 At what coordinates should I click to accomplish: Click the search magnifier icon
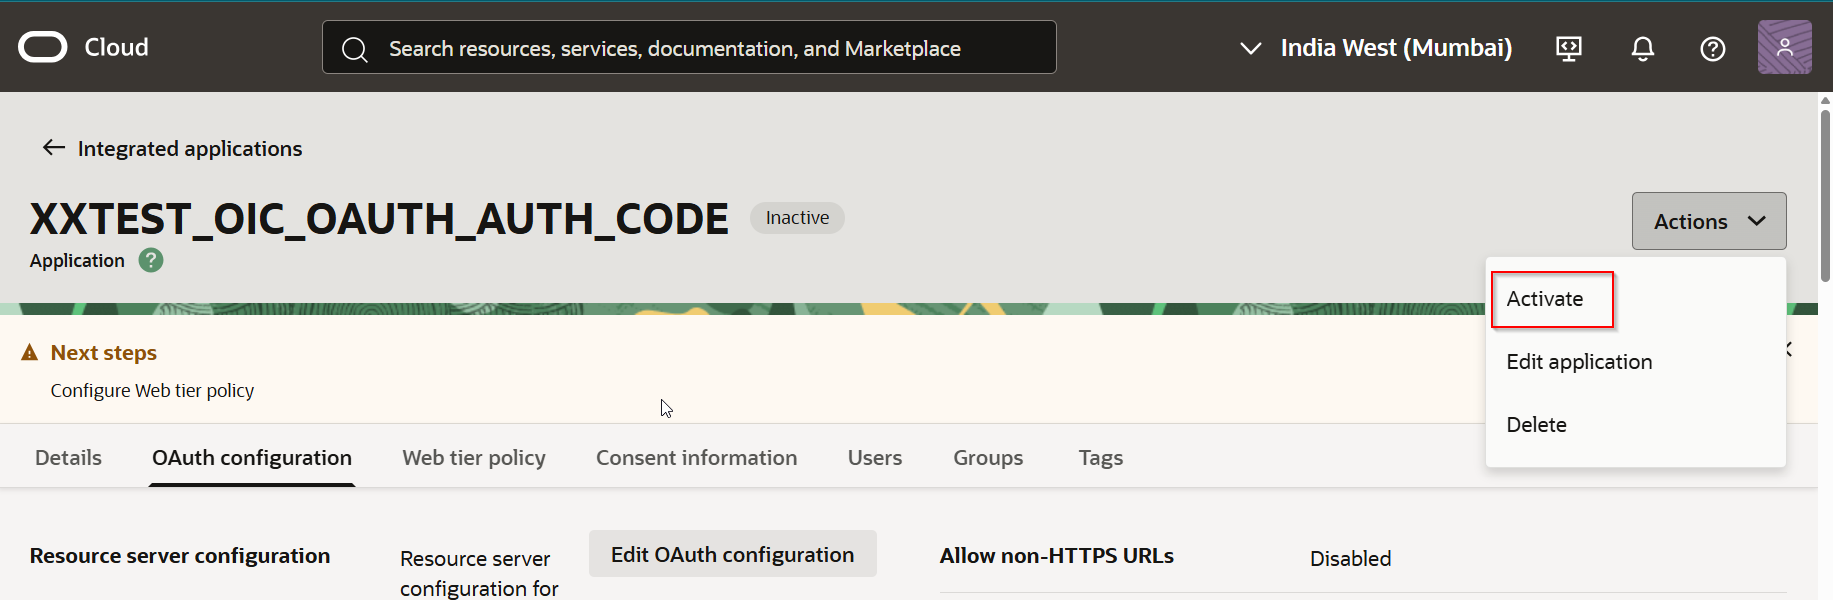pos(355,49)
